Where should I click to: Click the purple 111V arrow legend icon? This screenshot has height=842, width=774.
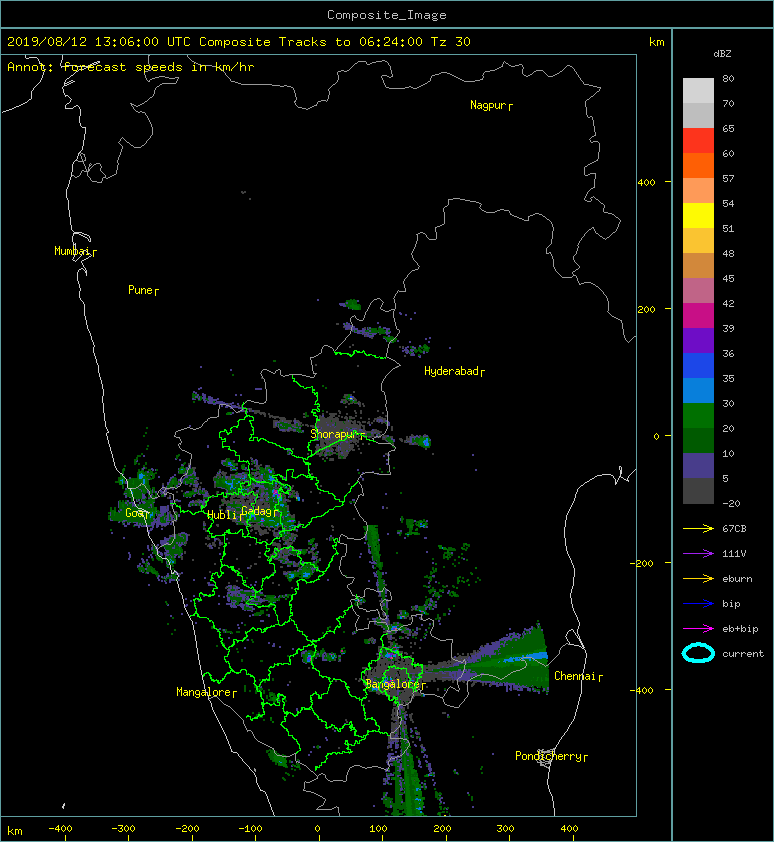pos(698,554)
